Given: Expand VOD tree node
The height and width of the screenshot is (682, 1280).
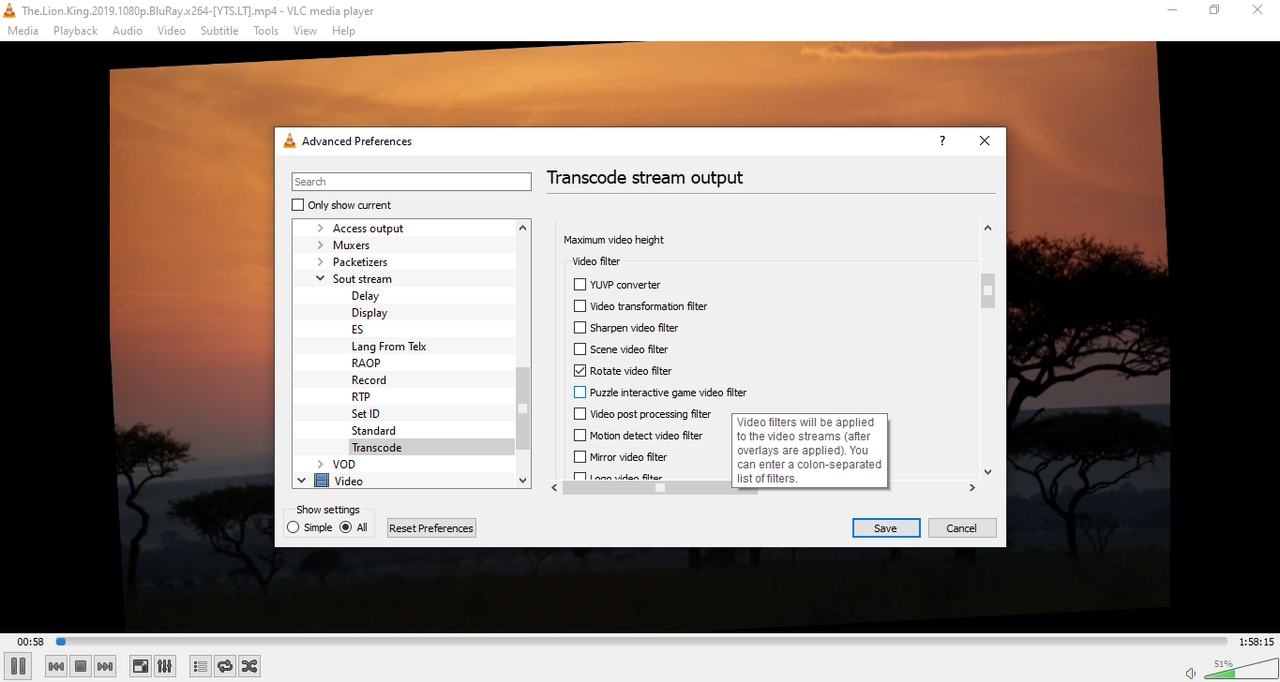Looking at the screenshot, I should (x=320, y=464).
